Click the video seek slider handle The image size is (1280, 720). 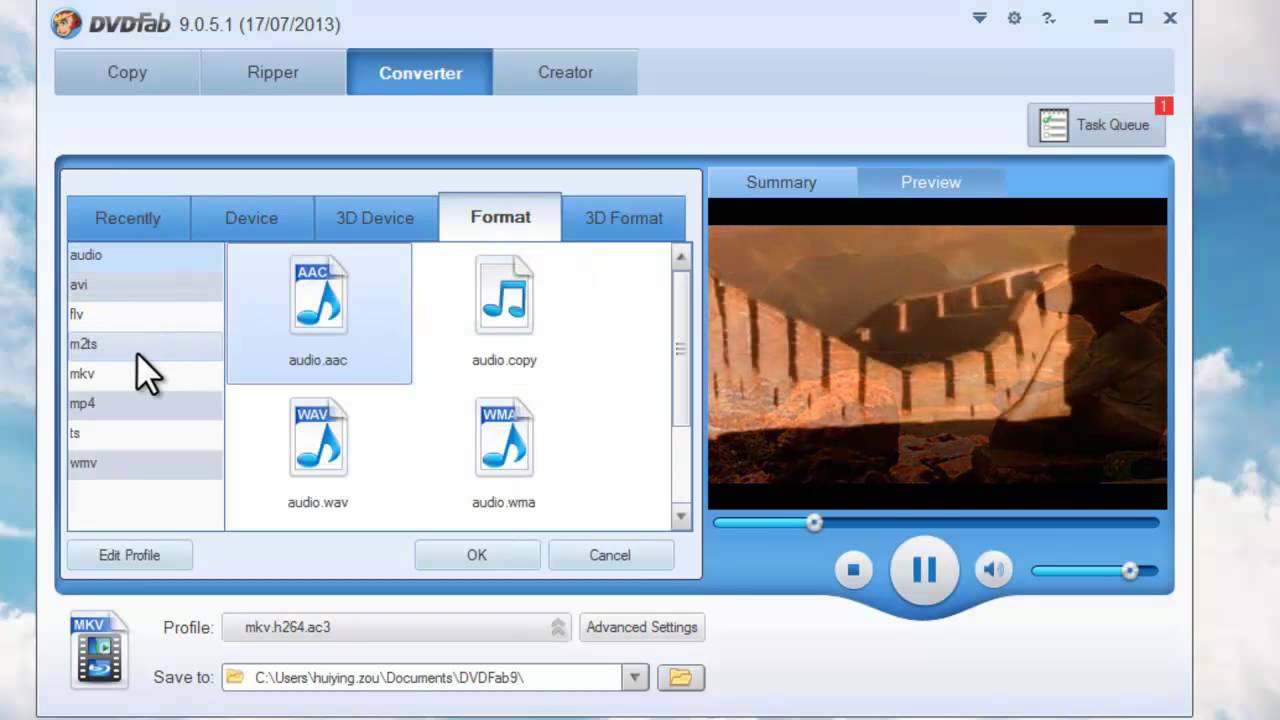(814, 522)
